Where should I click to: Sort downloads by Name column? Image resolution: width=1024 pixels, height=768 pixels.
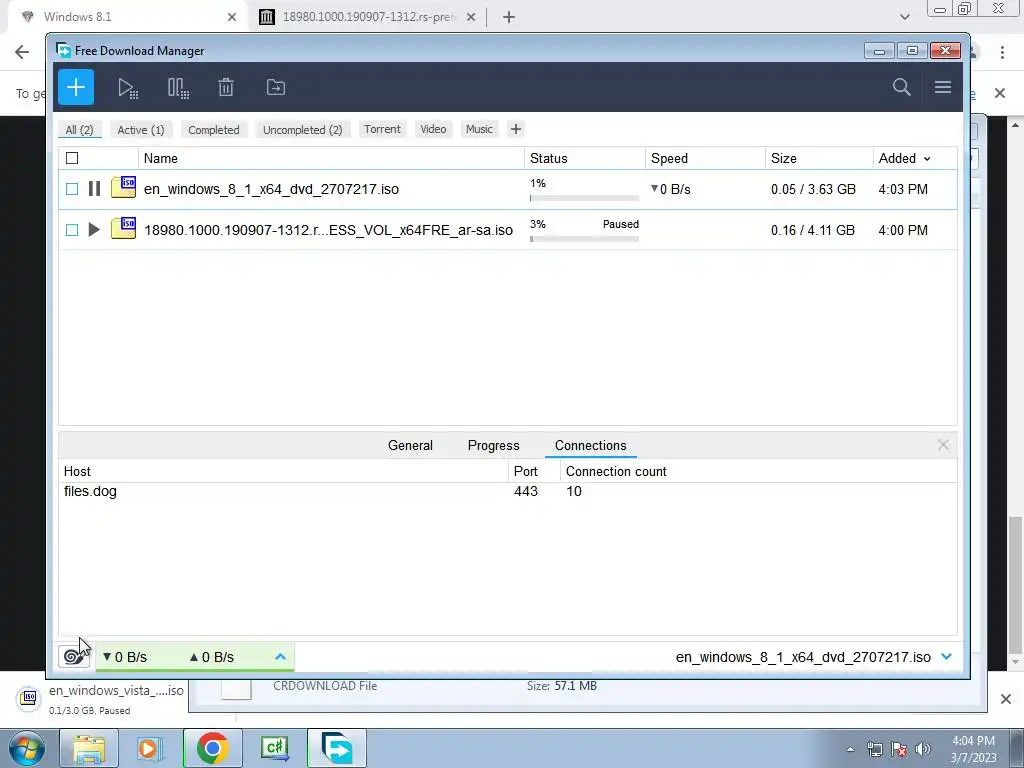(330, 158)
